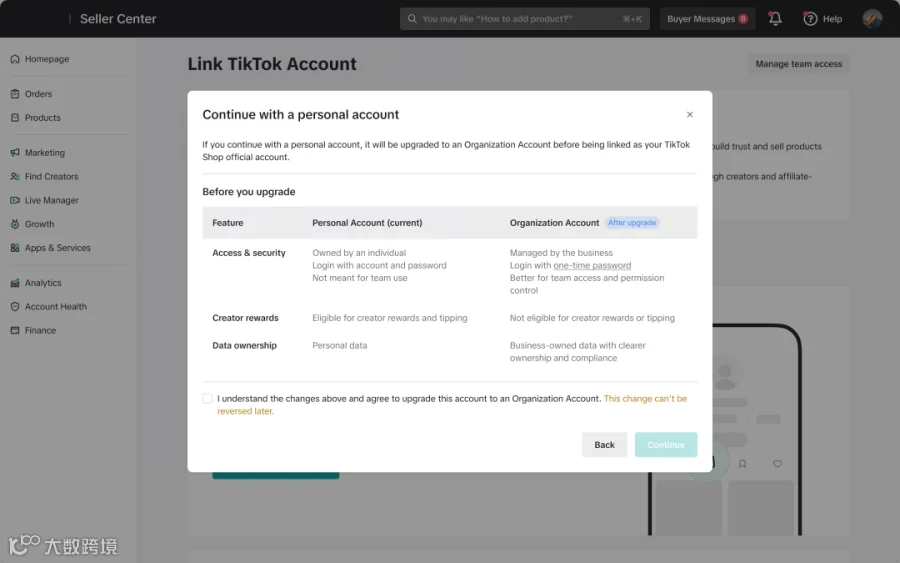The width and height of the screenshot is (900, 563).
Task: Open the Finance wallet icon
Action: pyautogui.click(x=15, y=330)
